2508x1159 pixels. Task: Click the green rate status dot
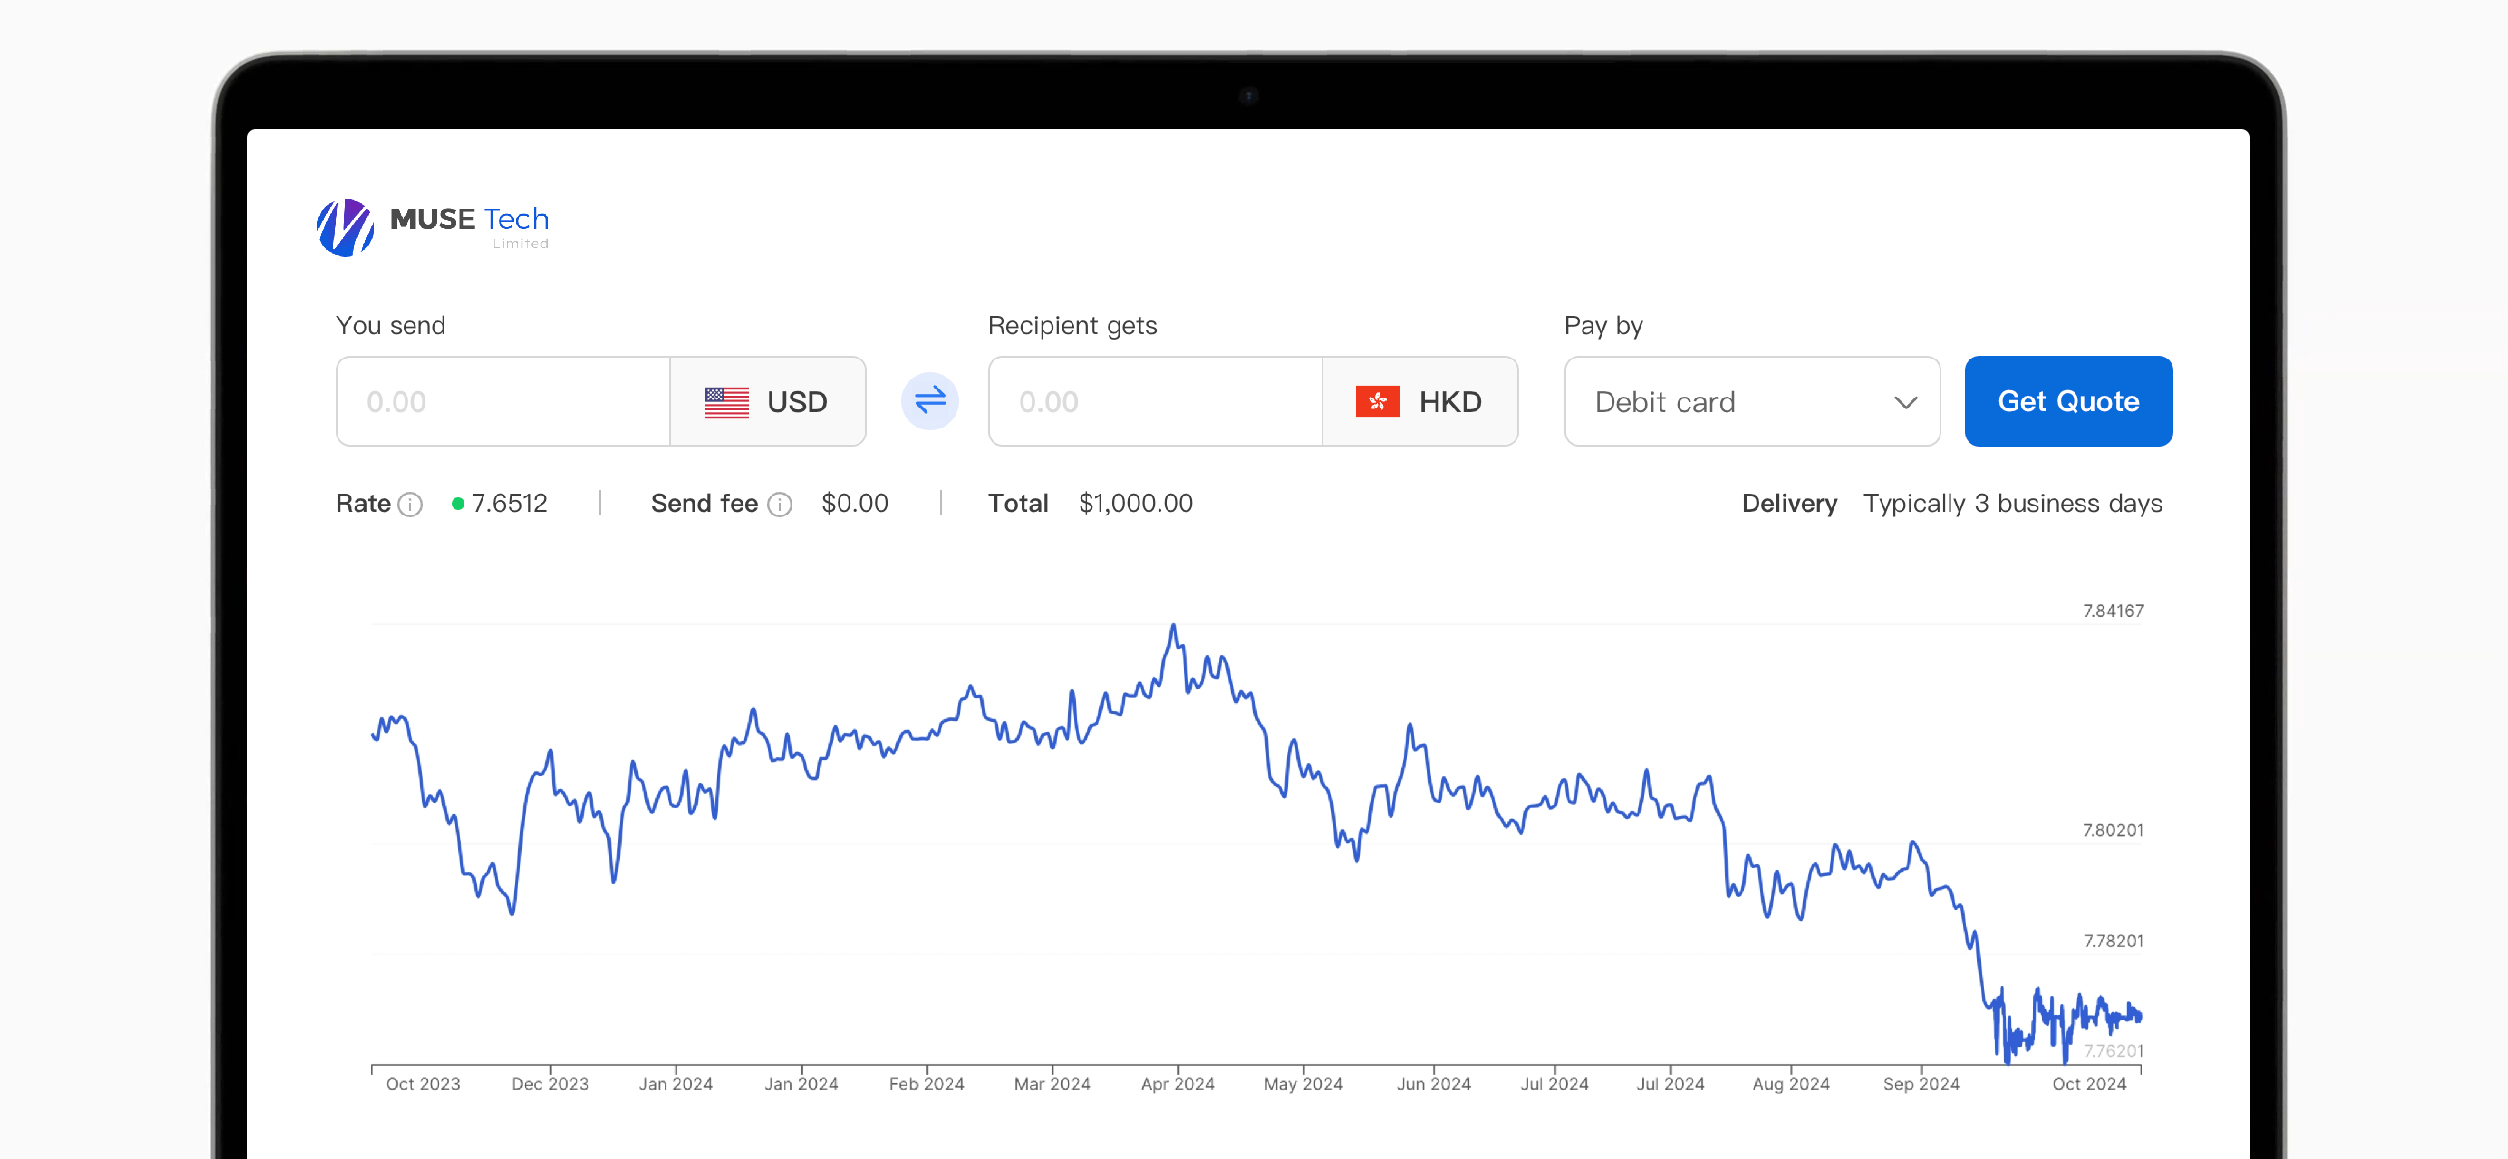click(x=458, y=504)
